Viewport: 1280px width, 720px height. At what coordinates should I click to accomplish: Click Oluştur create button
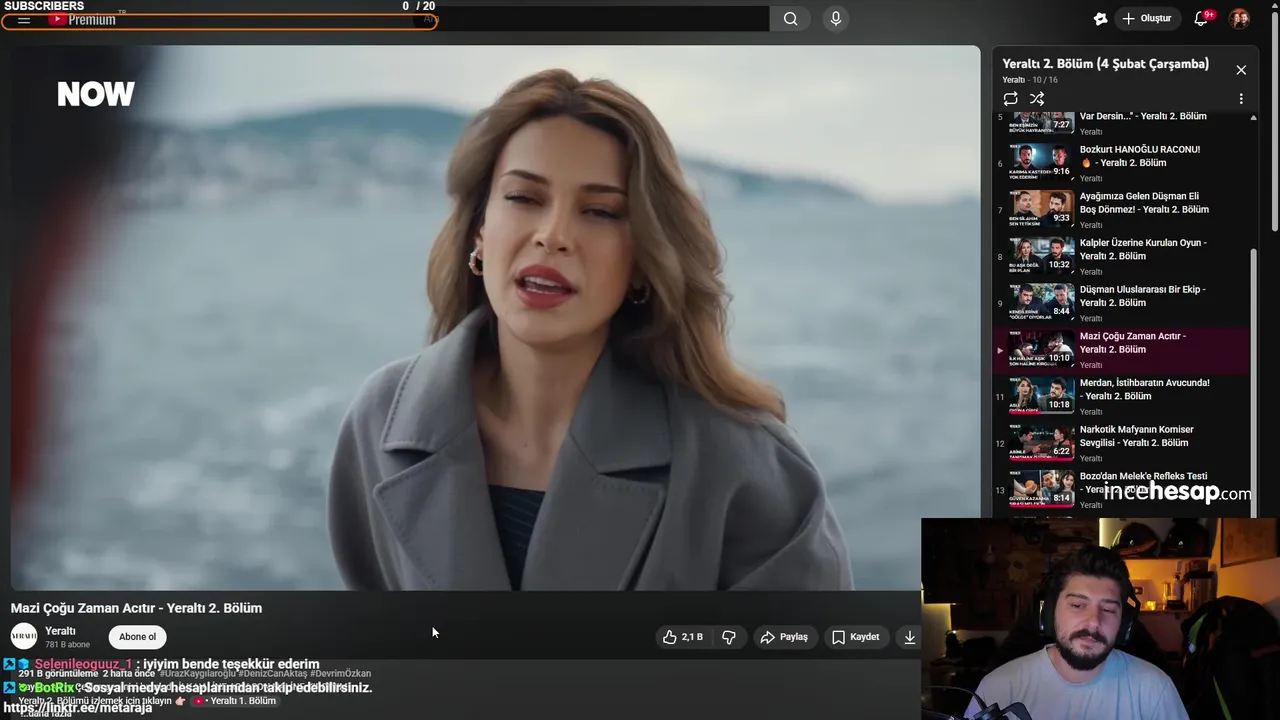(x=1146, y=19)
